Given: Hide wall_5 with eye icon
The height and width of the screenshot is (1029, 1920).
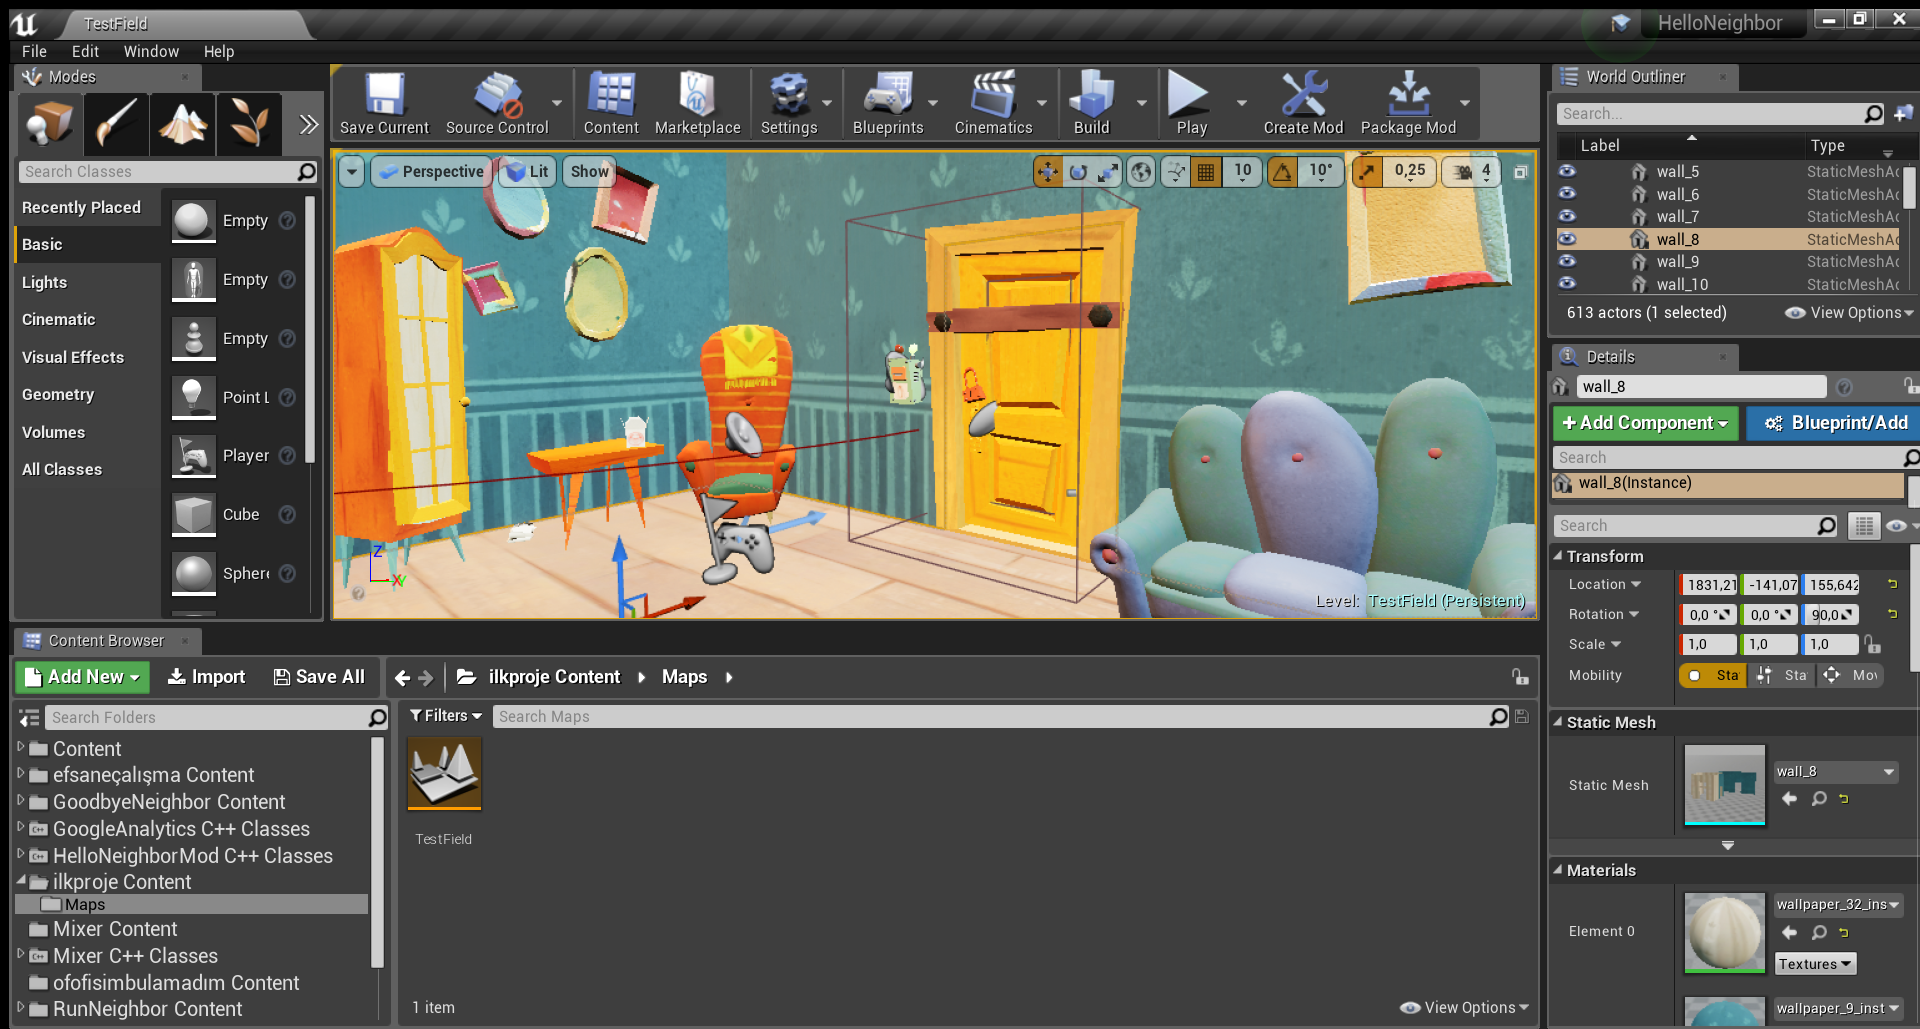Looking at the screenshot, I should tap(1567, 171).
